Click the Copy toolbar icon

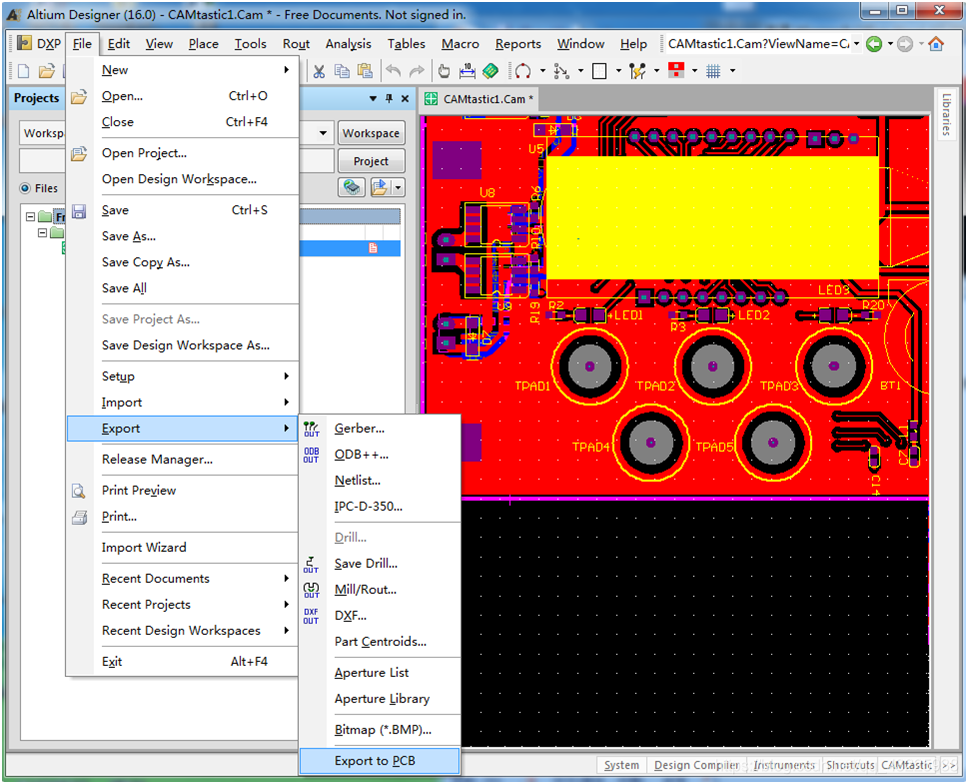pos(342,71)
